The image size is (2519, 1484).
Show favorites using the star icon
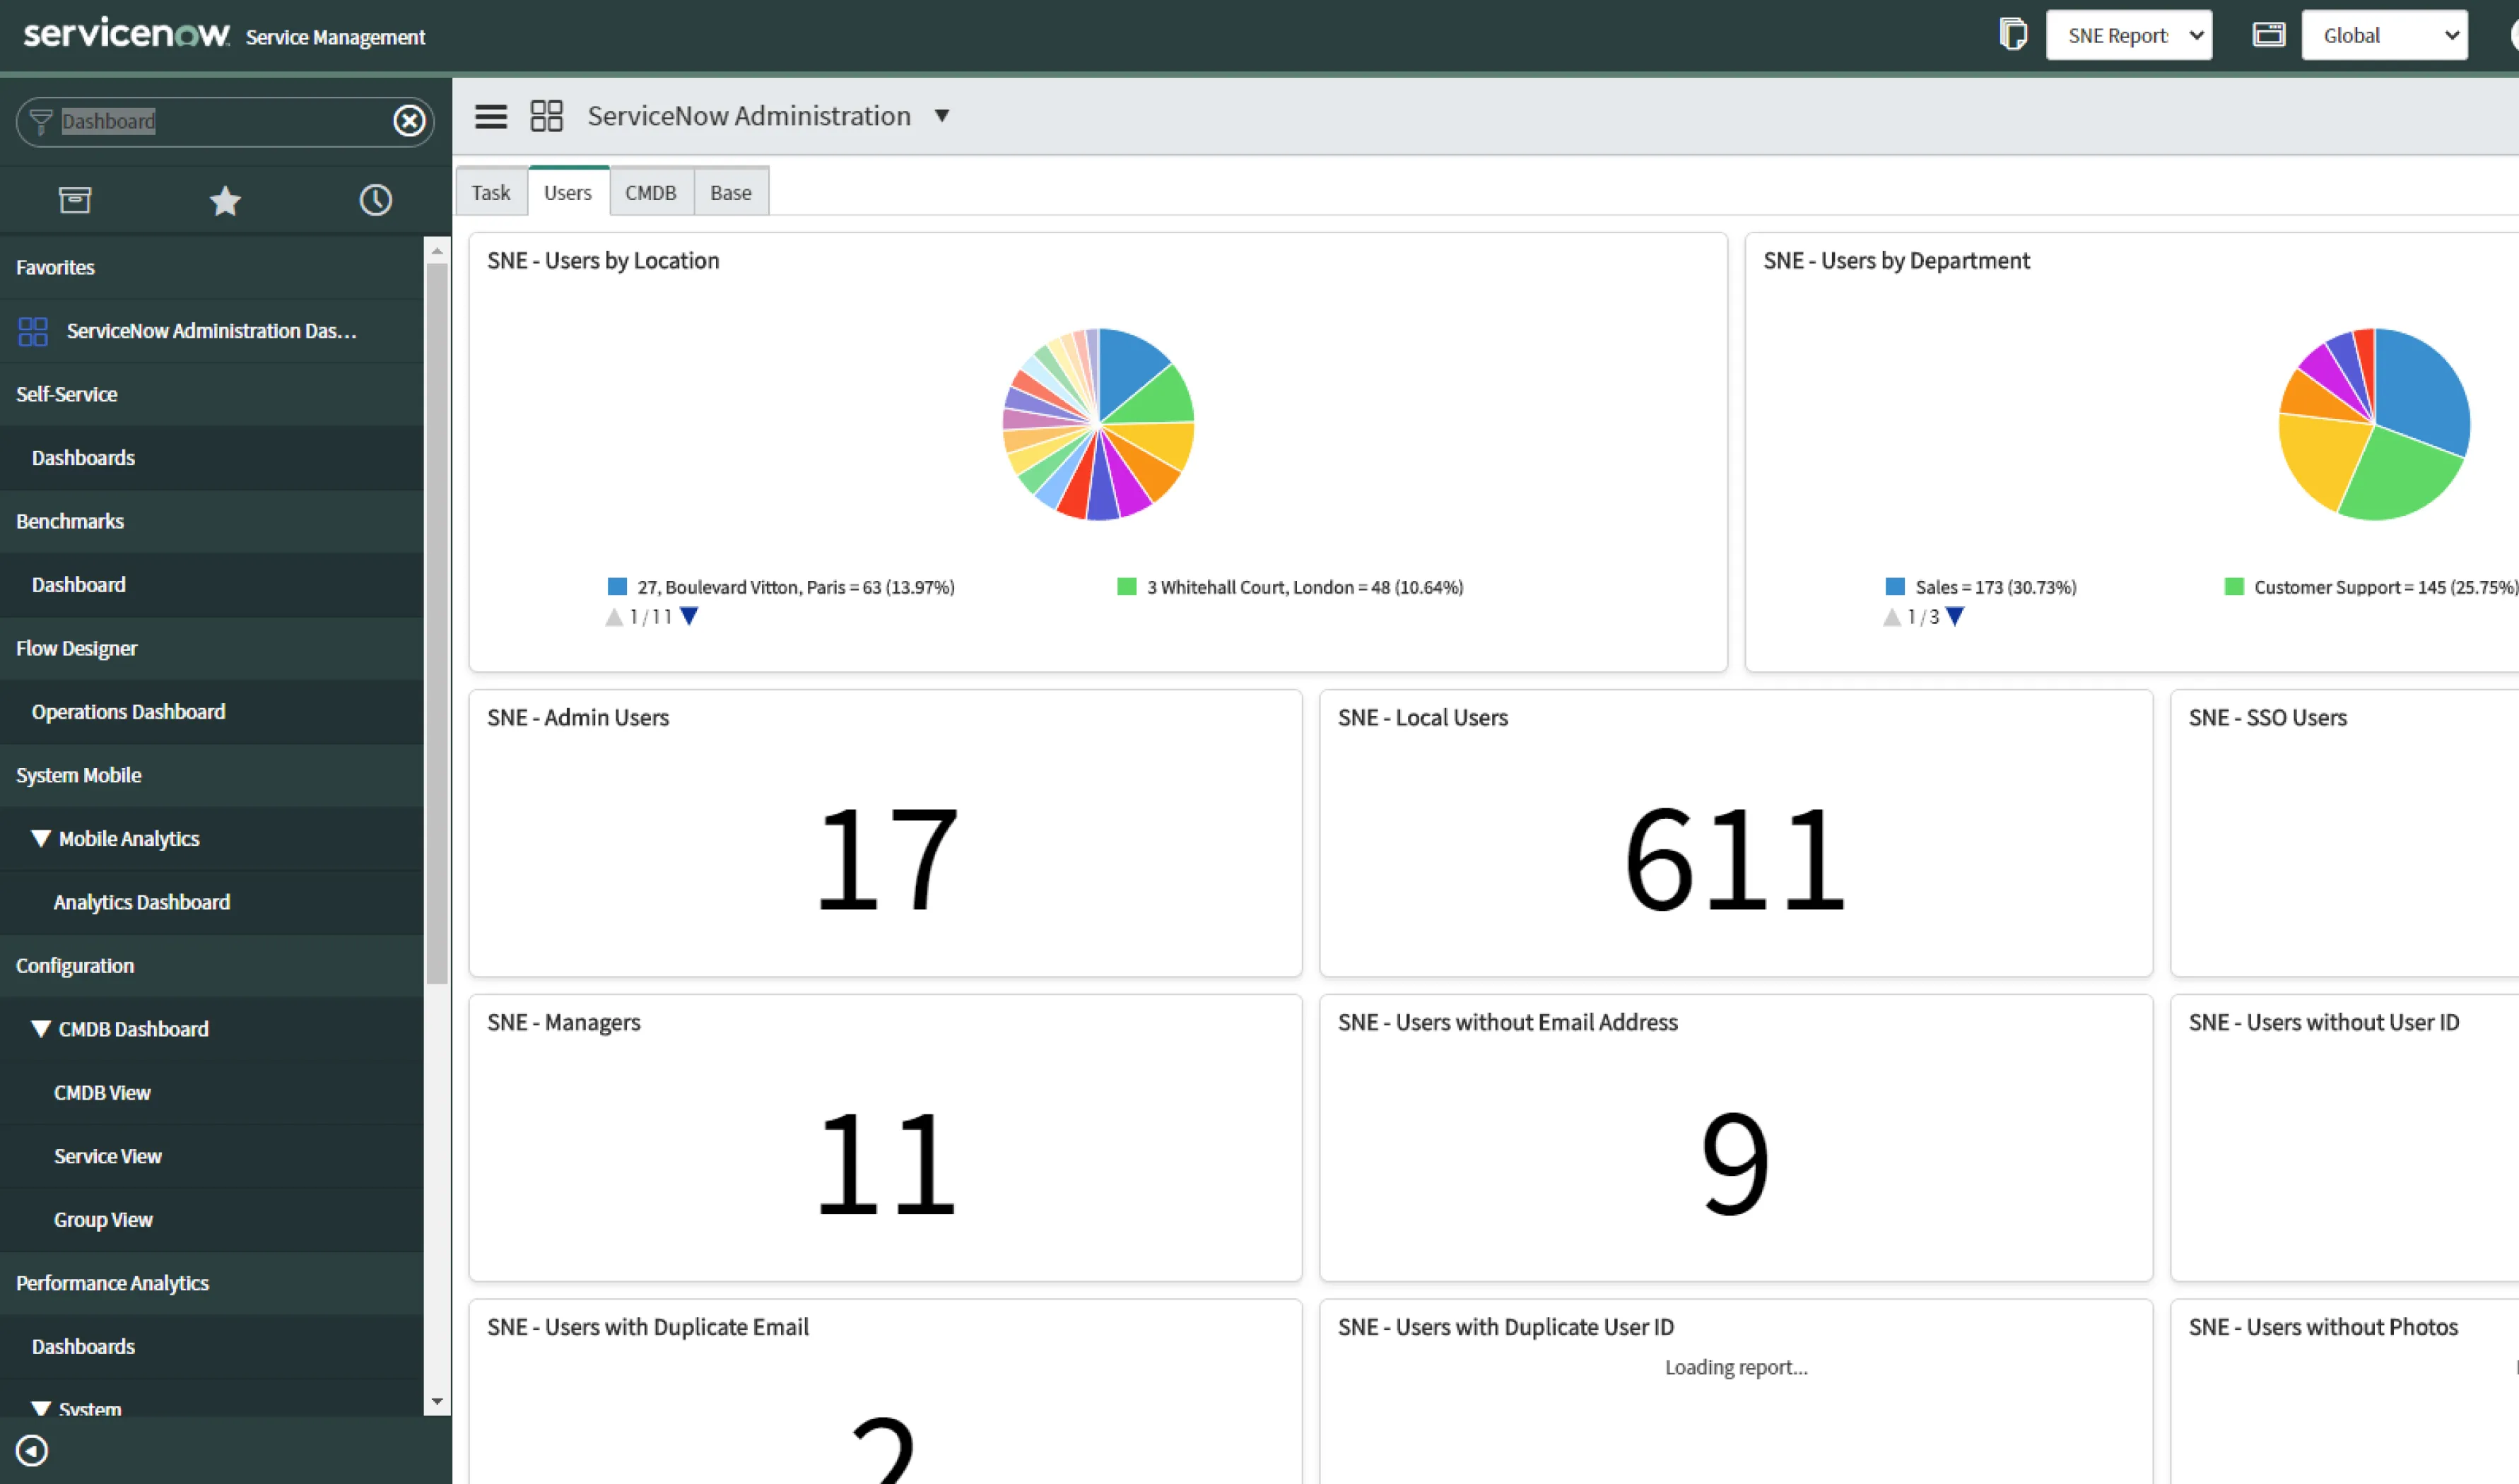click(x=225, y=200)
